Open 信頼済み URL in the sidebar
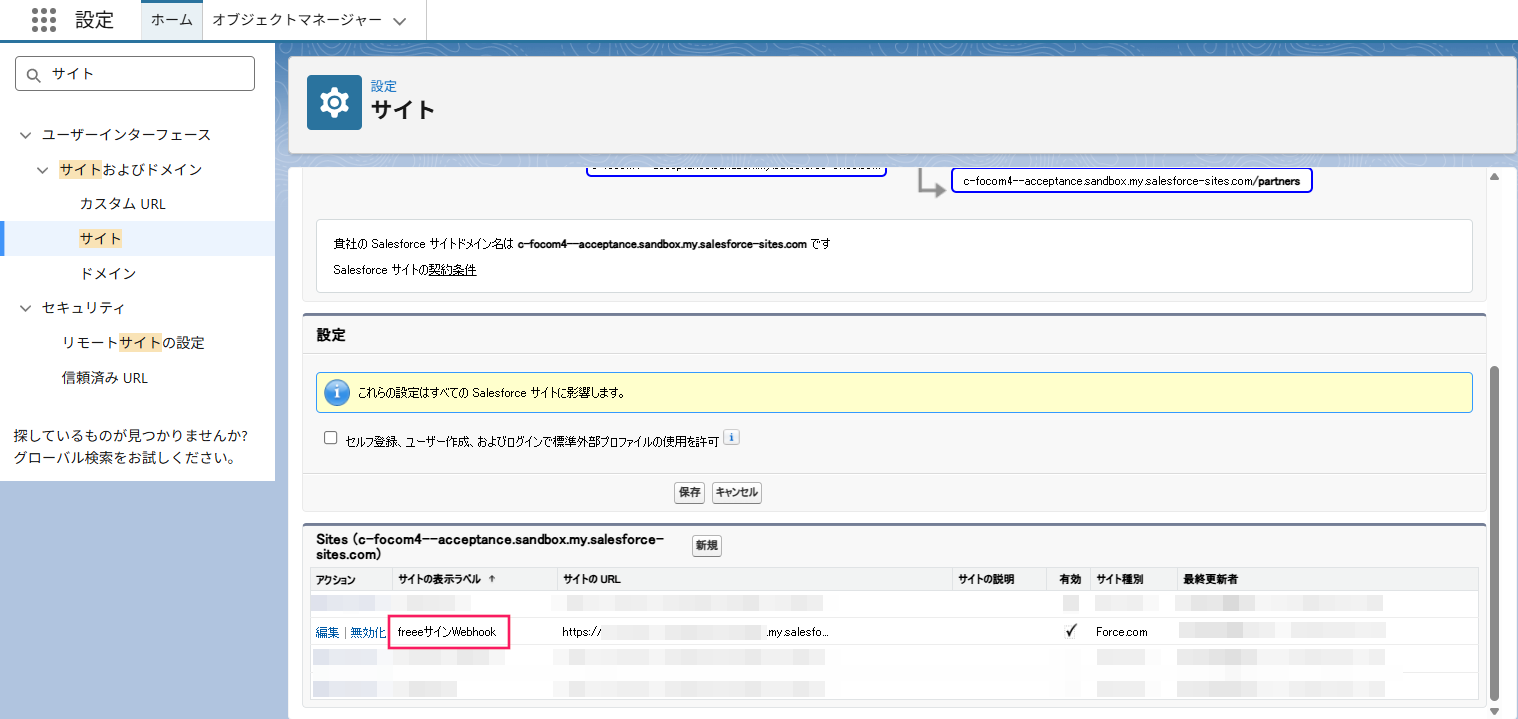Image resolution: width=1518 pixels, height=719 pixels. 105,378
